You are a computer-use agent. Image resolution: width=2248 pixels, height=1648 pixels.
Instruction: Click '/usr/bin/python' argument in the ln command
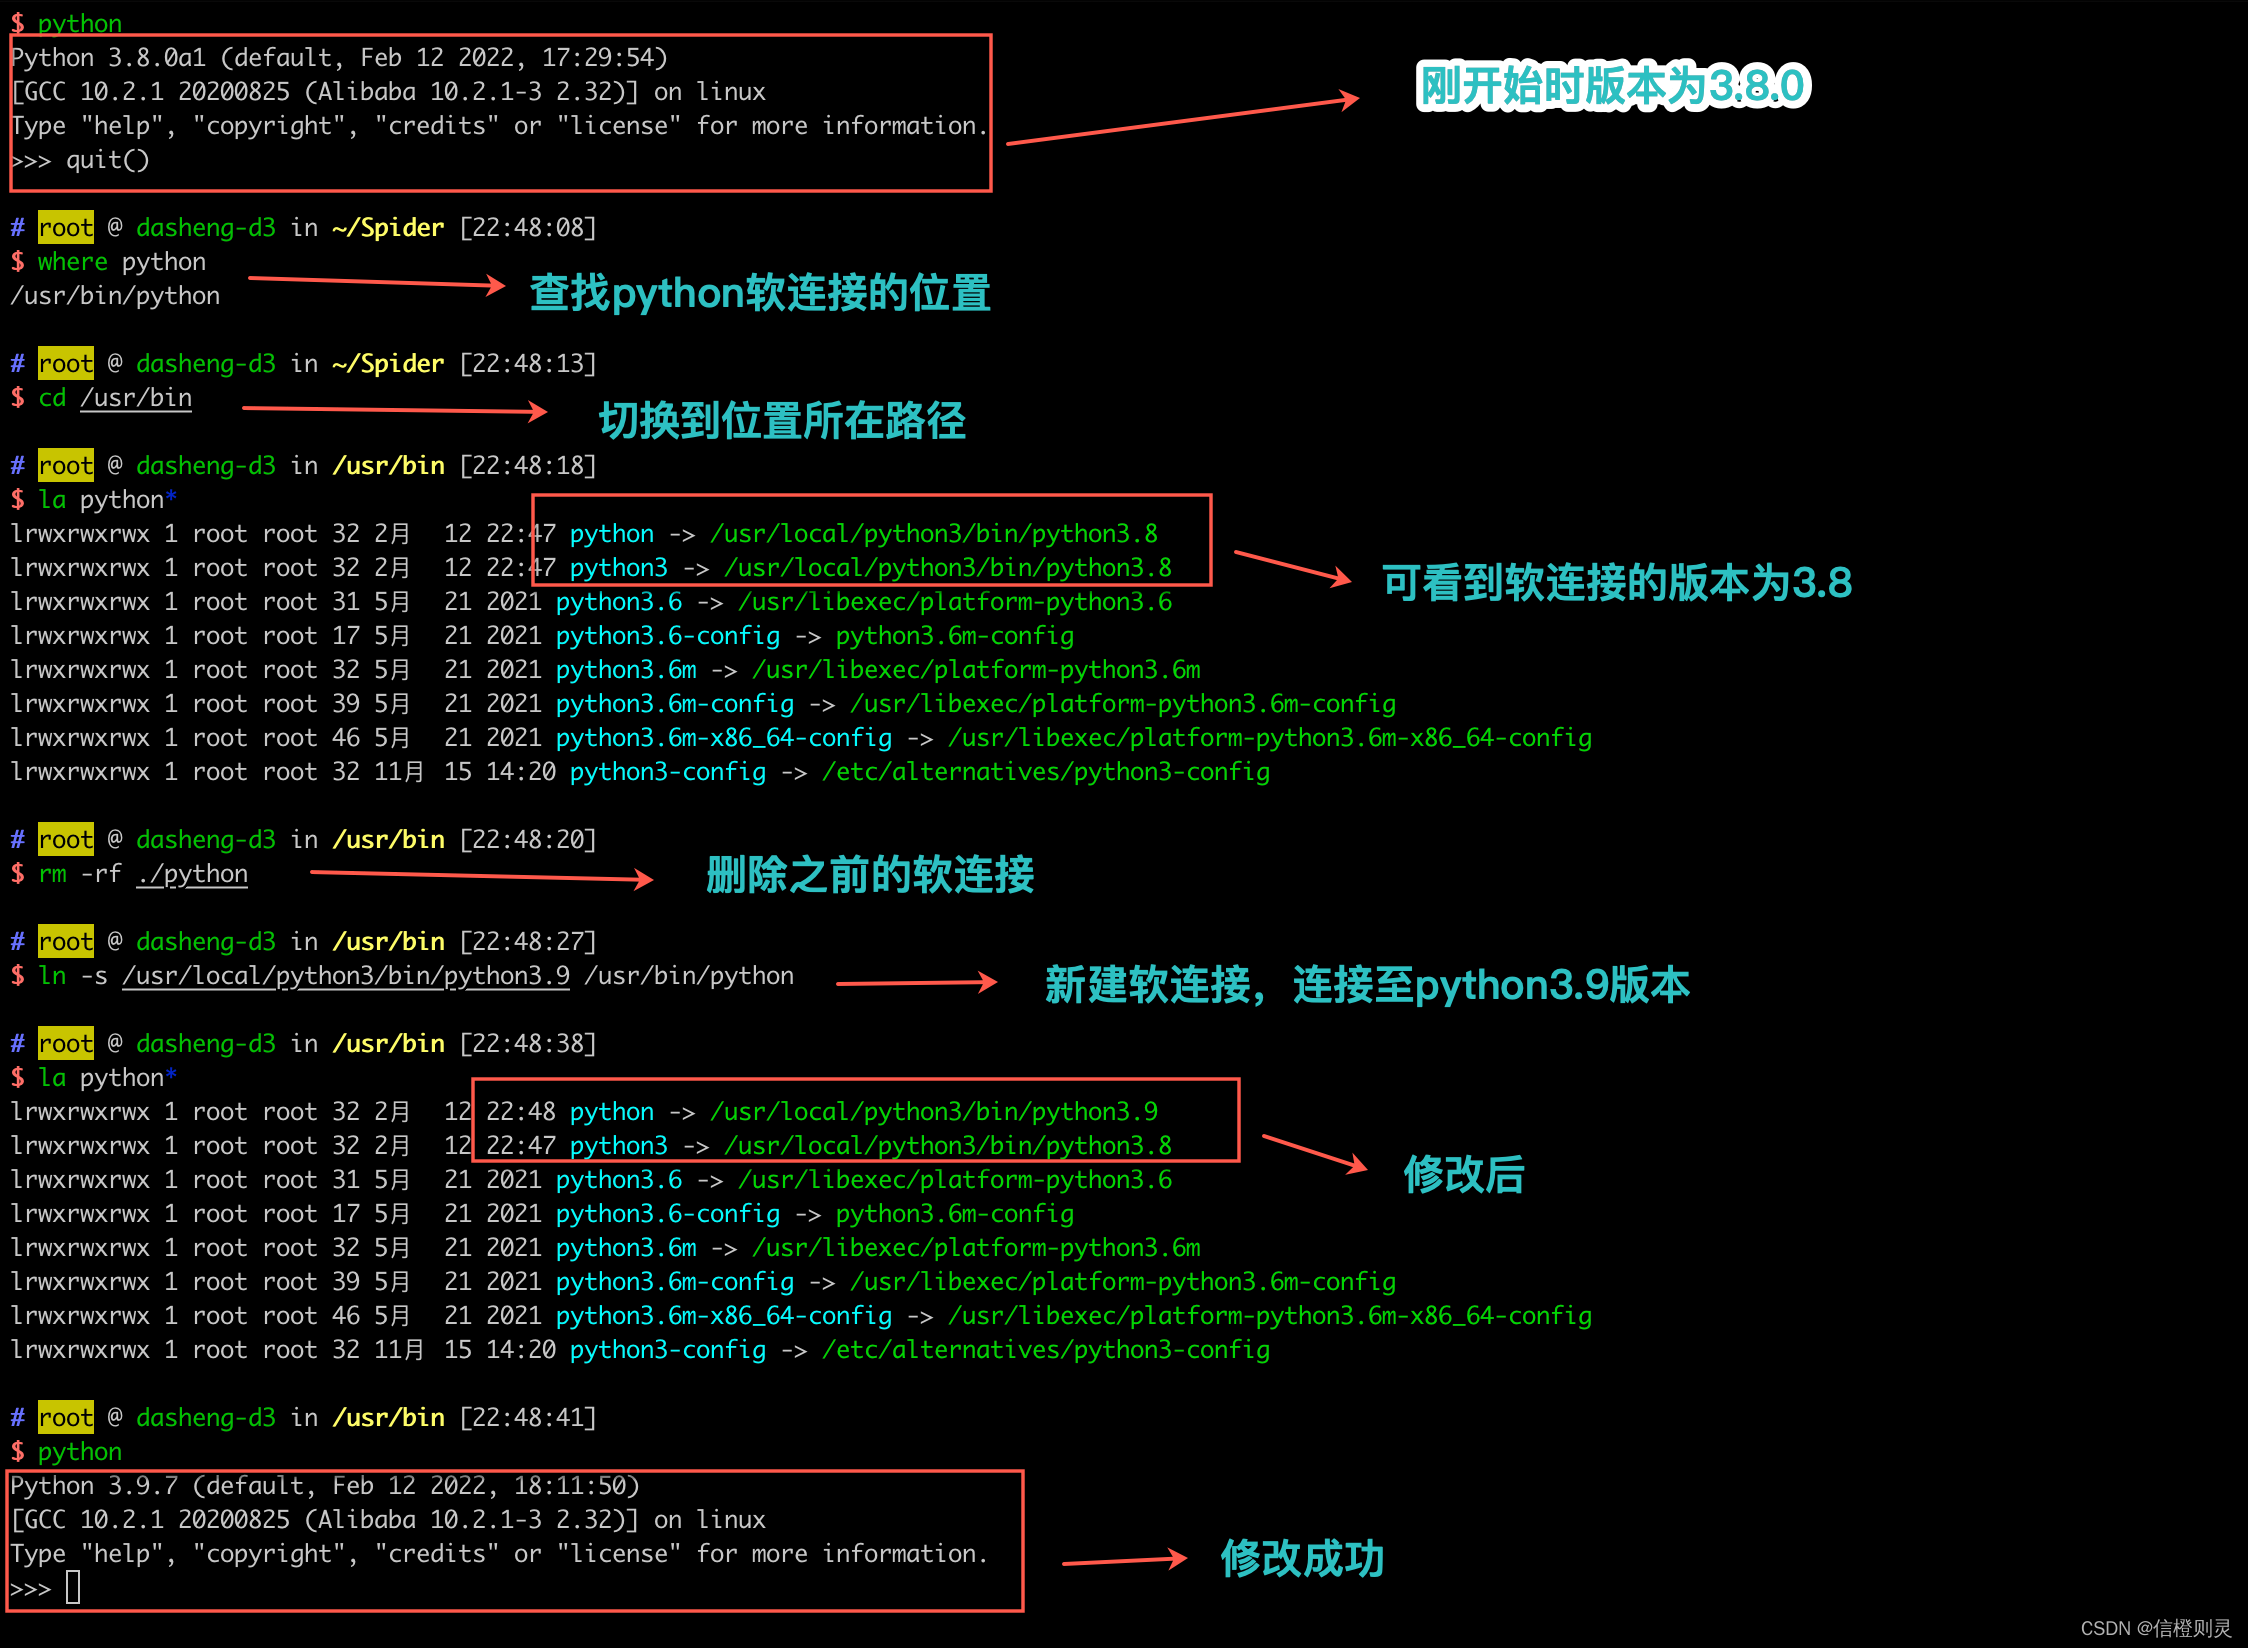click(689, 976)
